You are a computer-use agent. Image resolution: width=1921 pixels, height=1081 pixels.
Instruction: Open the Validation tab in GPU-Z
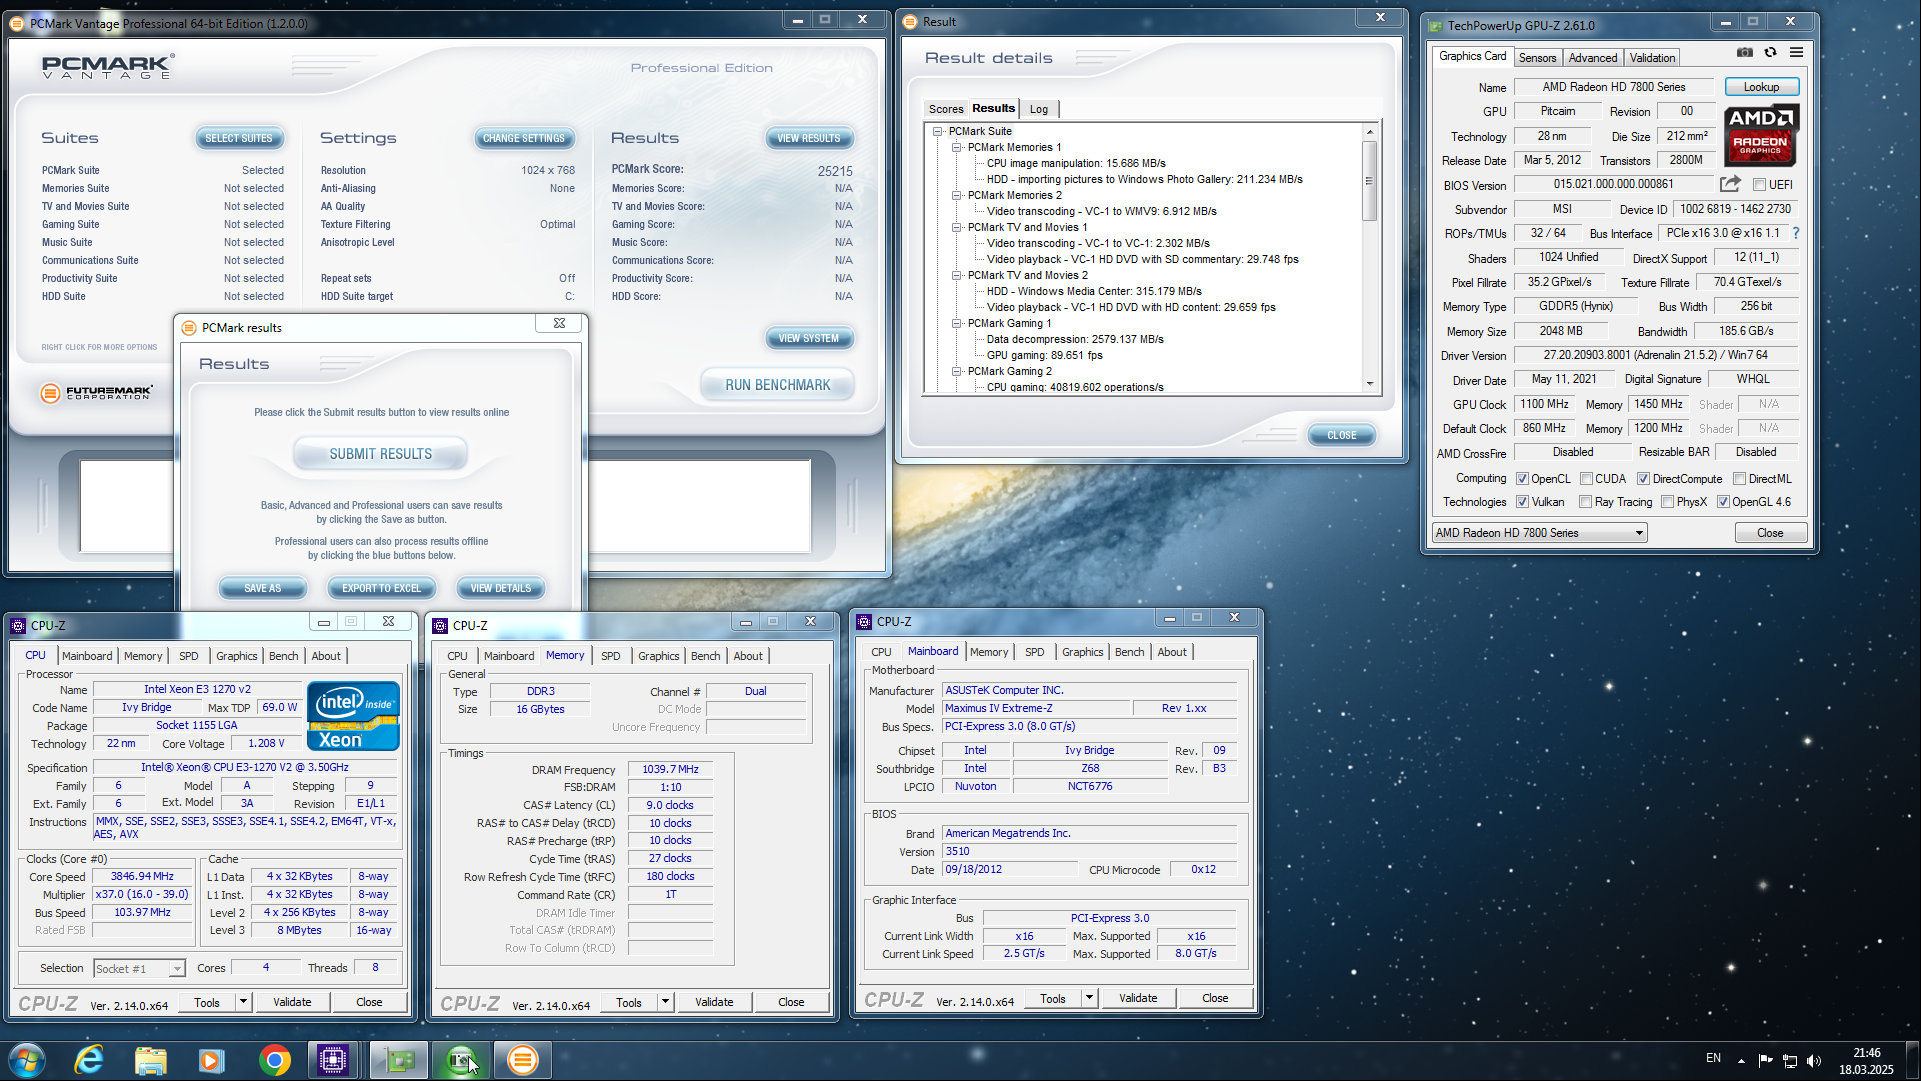point(1652,58)
